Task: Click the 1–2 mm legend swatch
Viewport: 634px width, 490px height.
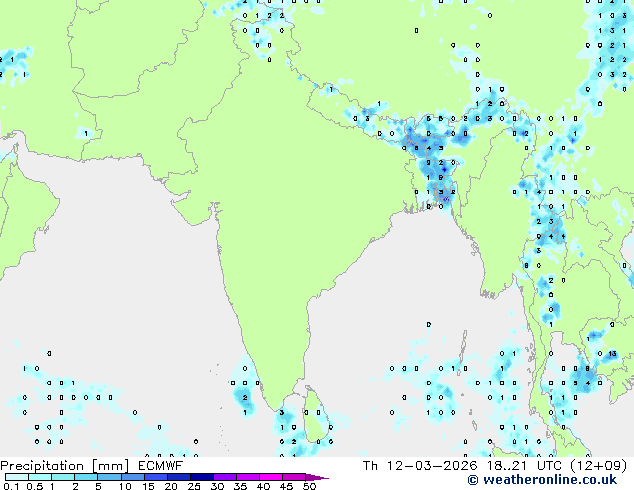Action: (x=63, y=477)
